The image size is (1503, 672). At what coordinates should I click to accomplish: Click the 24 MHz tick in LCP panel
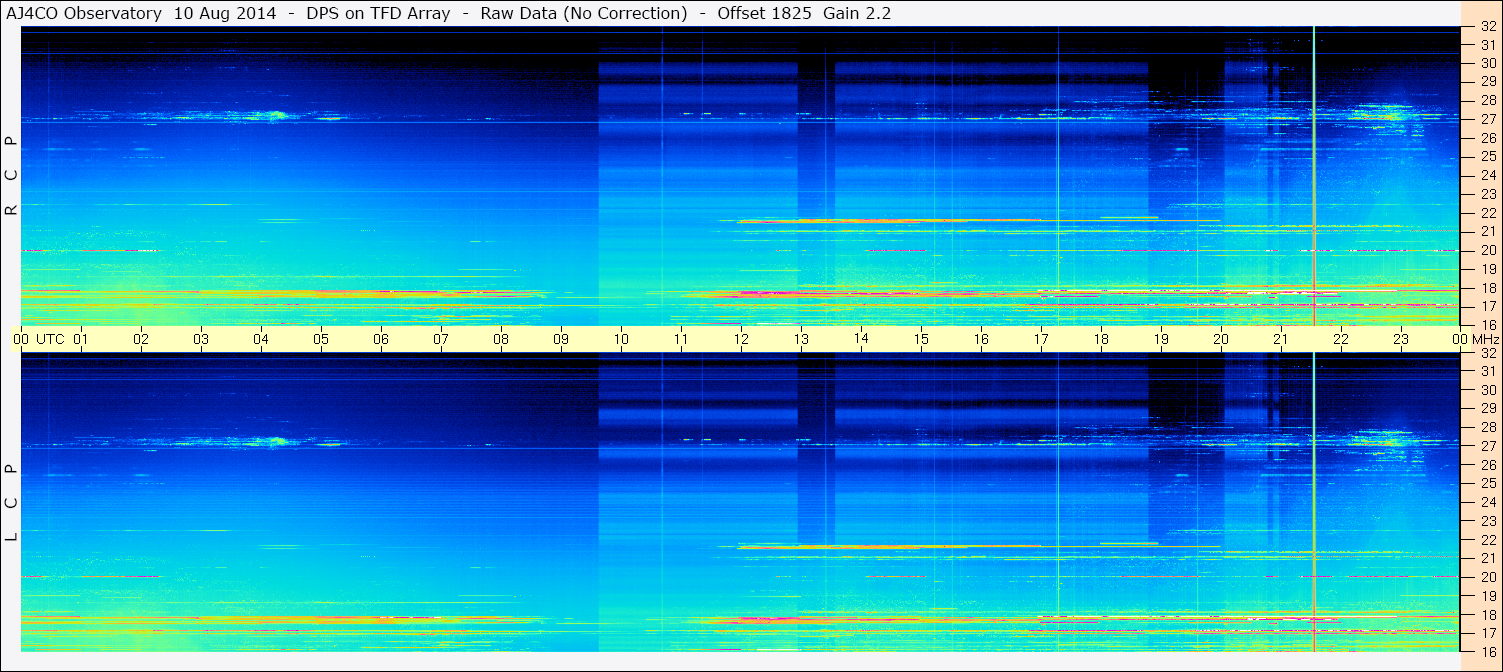[1488, 502]
